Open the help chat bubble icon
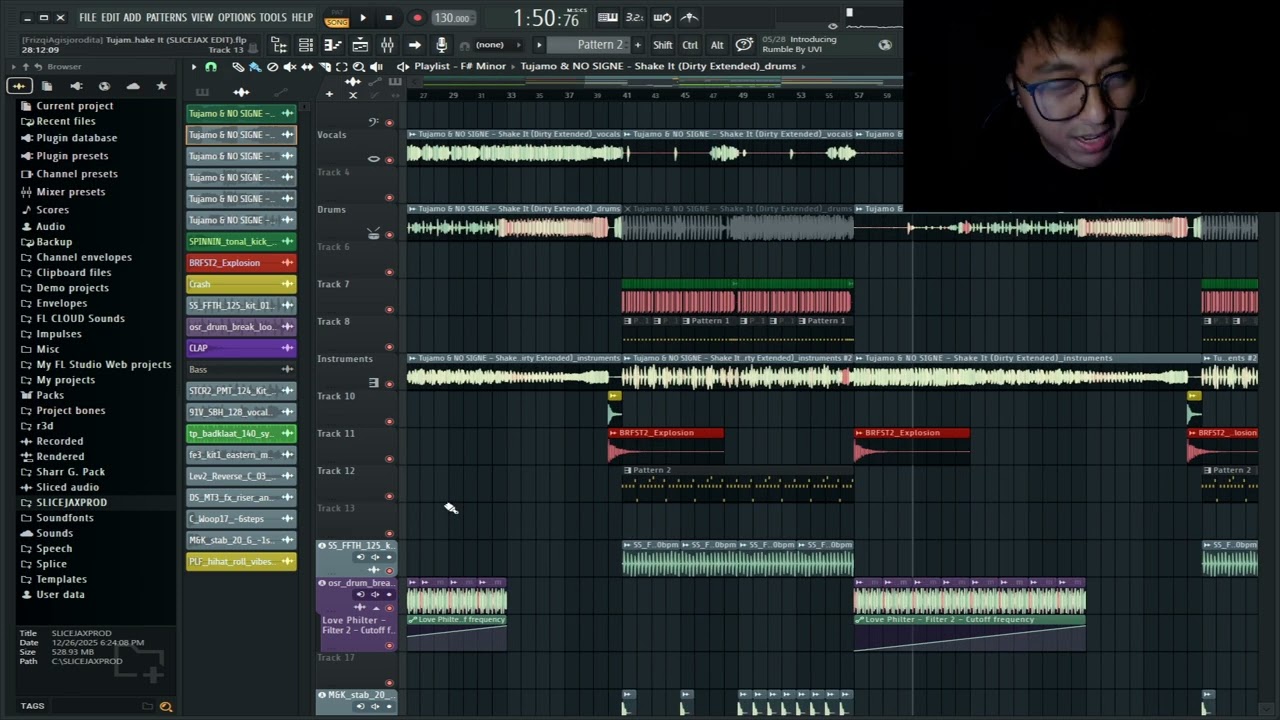The width and height of the screenshot is (1280, 720). pos(744,45)
